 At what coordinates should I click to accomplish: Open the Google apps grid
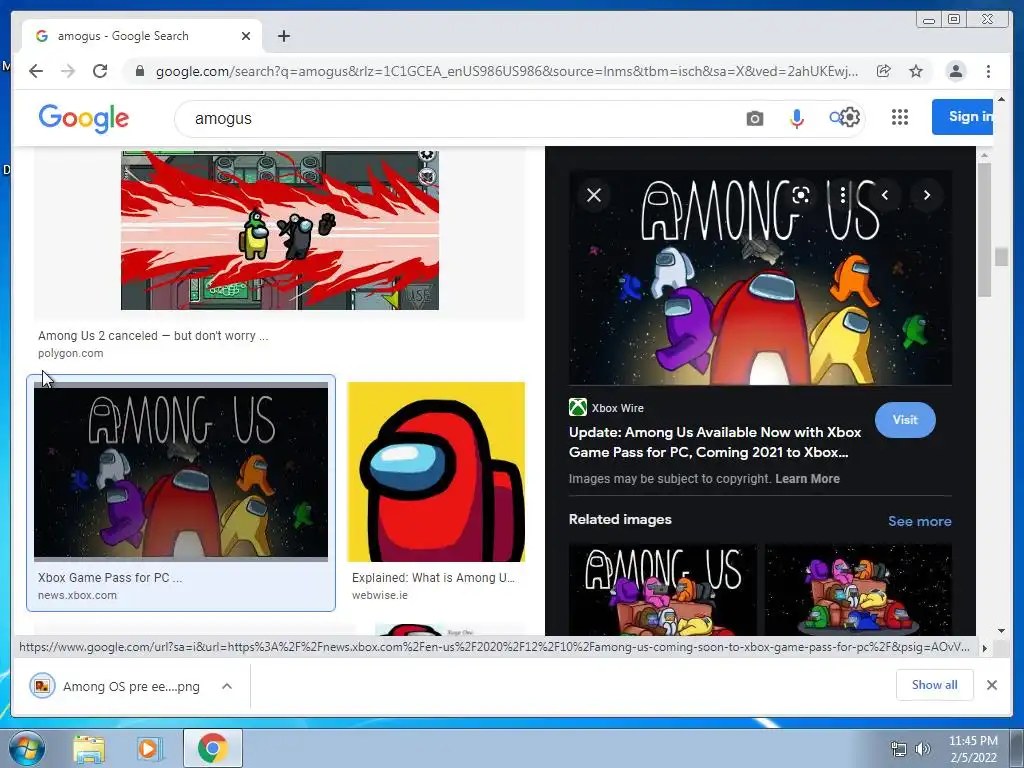click(x=900, y=117)
